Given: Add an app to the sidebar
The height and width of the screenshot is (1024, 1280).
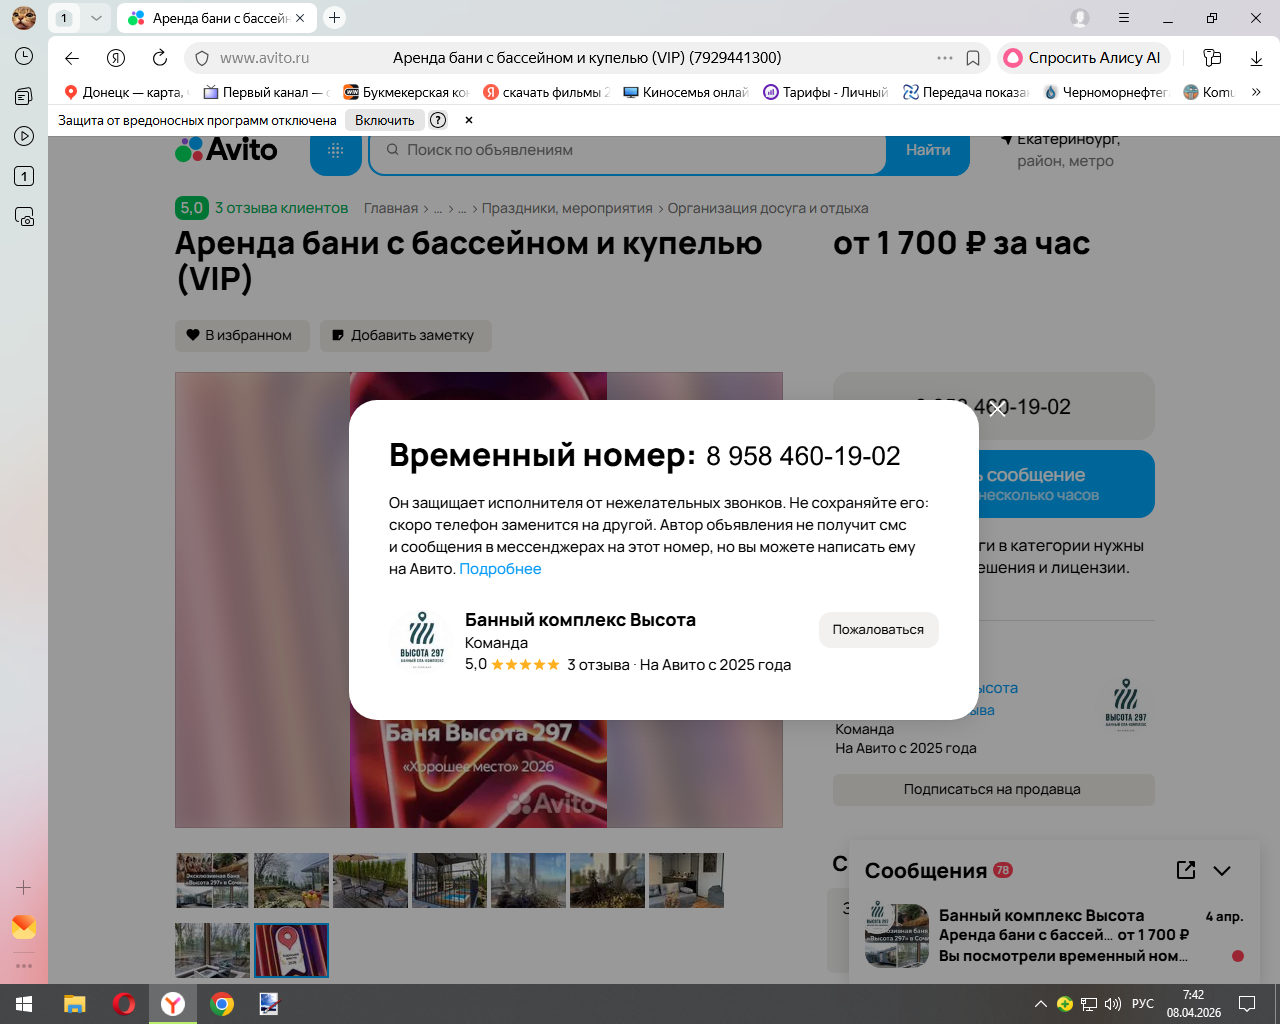Looking at the screenshot, I should click(24, 887).
